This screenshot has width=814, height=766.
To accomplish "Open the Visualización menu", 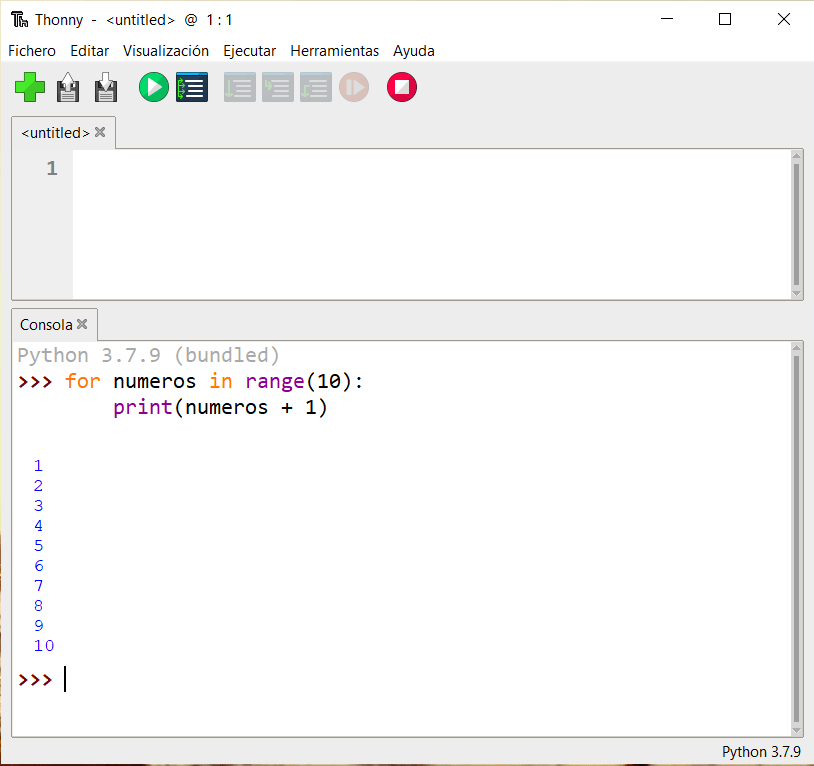I will 166,51.
